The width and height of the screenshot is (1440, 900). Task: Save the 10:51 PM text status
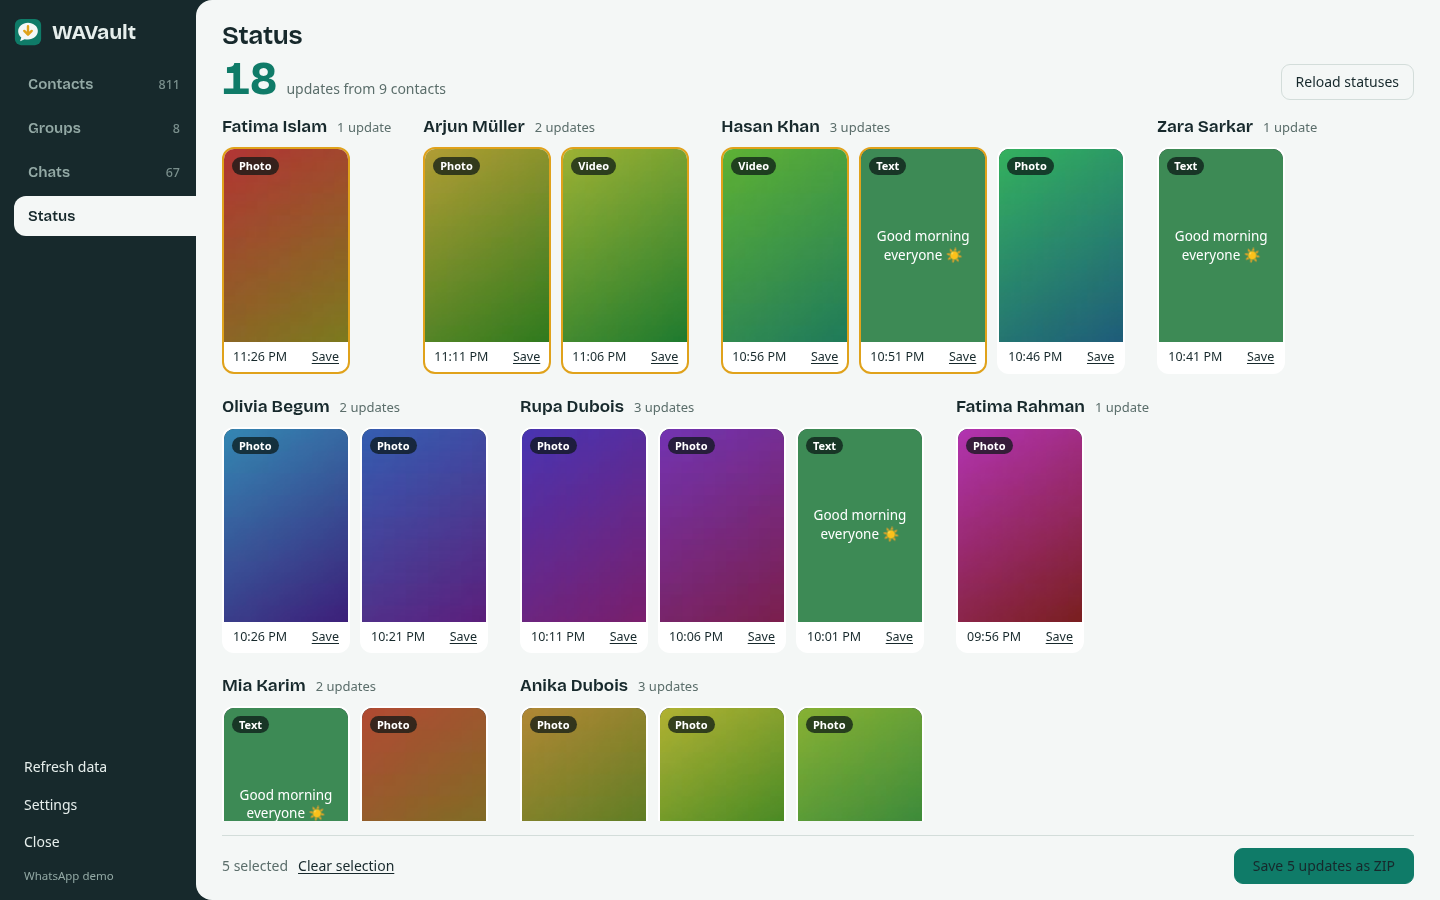pyautogui.click(x=962, y=357)
